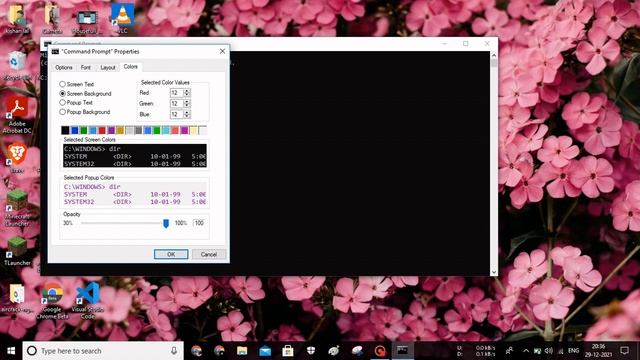Decrease the Green value with the down arrow
Viewport: 640px width, 360px height.
click(187, 106)
